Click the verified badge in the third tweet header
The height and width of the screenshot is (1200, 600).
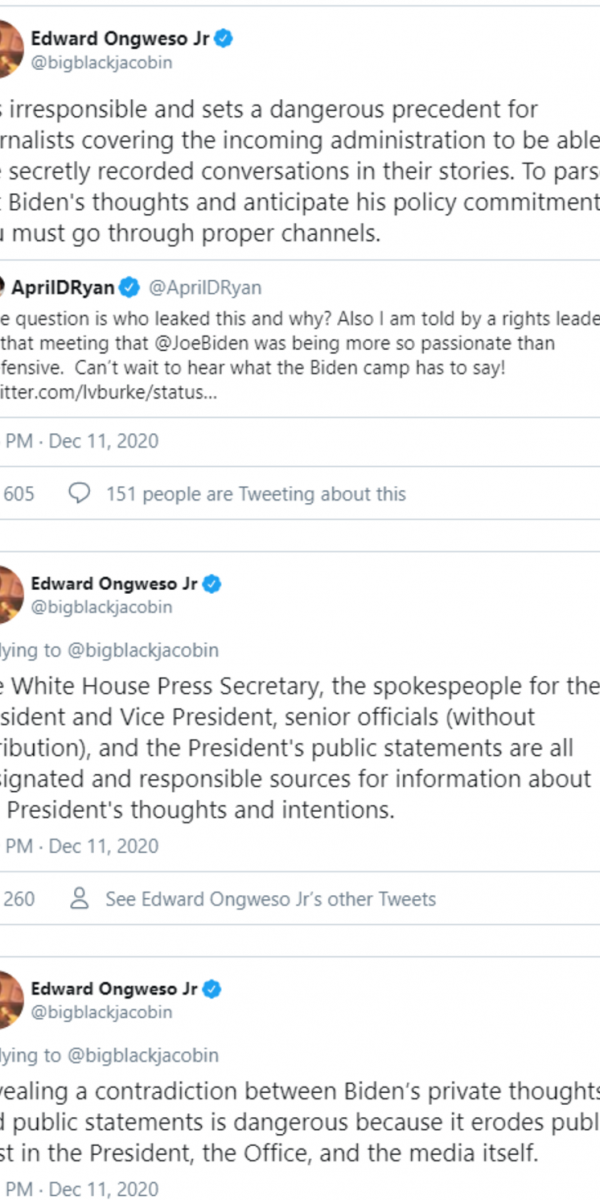coord(212,989)
